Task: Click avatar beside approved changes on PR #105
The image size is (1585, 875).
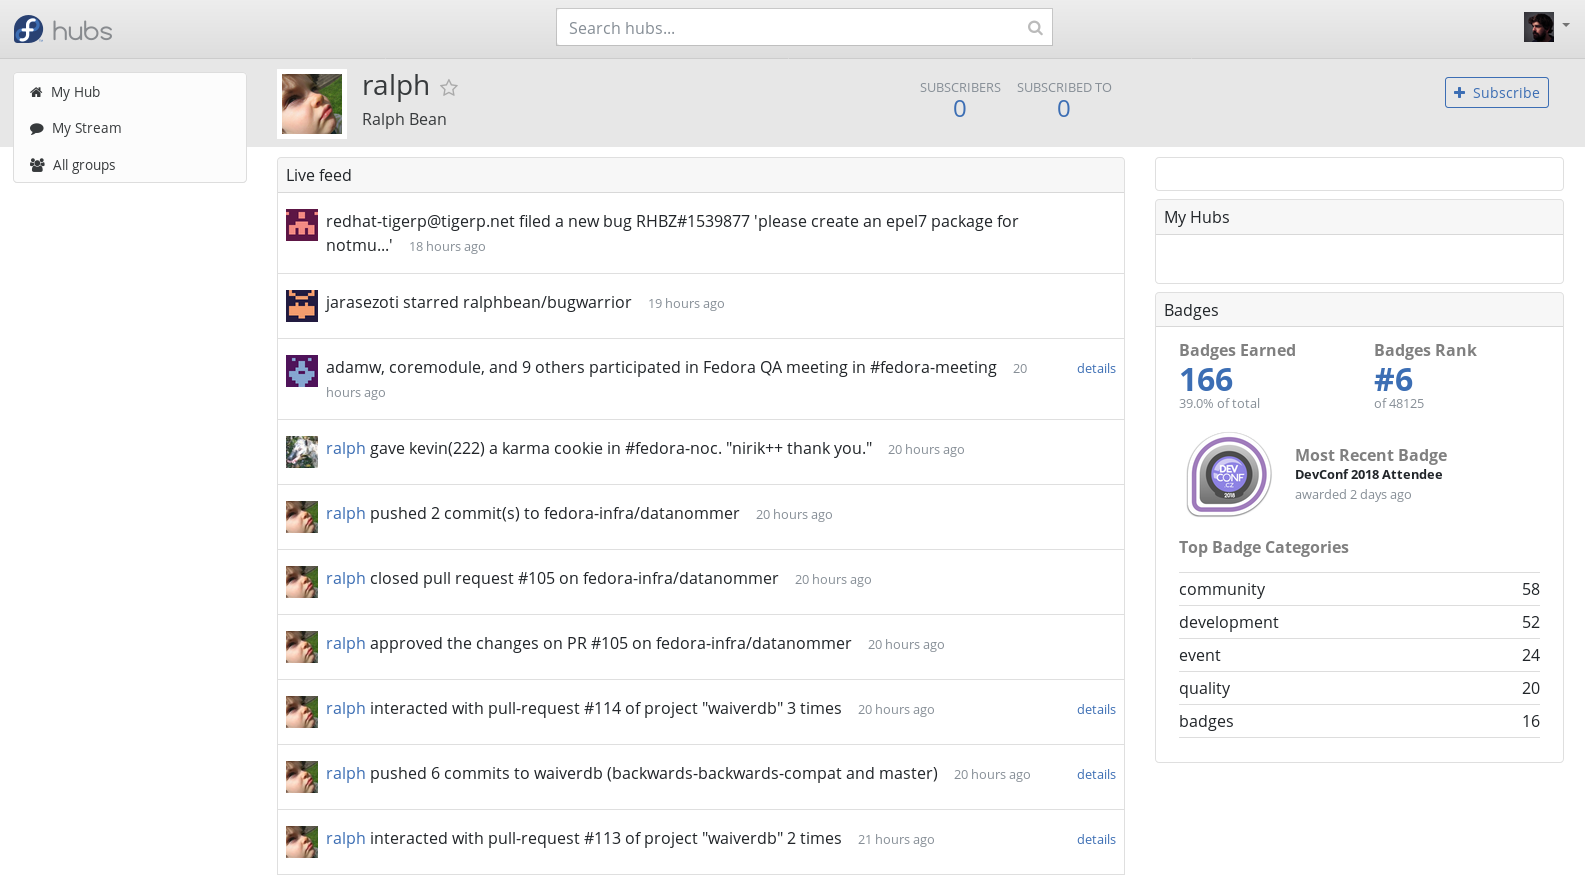Action: 302,647
